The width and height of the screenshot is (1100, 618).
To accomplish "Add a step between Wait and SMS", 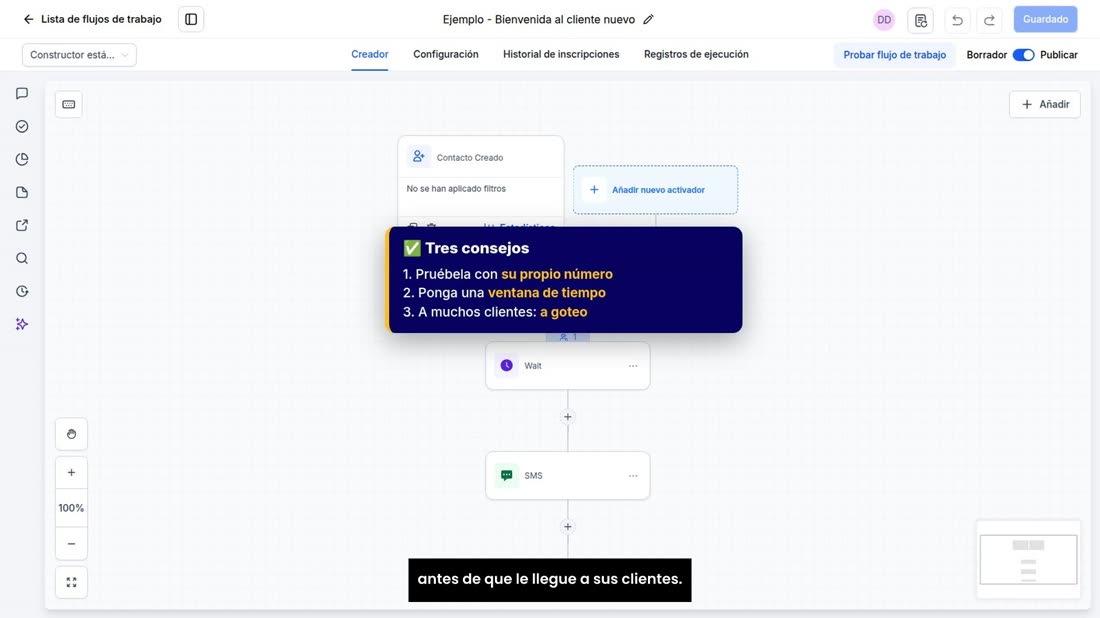I will tap(568, 417).
